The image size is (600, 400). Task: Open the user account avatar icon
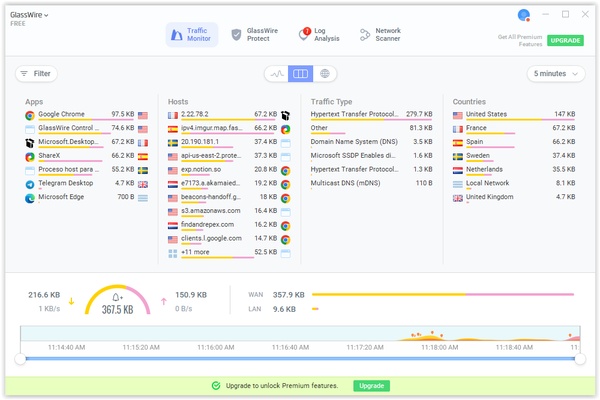click(523, 15)
